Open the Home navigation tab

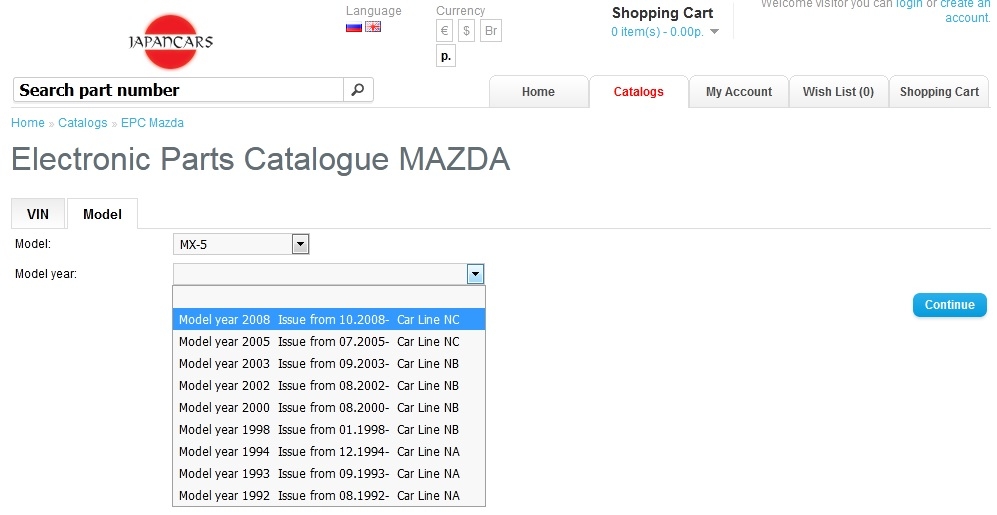539,92
